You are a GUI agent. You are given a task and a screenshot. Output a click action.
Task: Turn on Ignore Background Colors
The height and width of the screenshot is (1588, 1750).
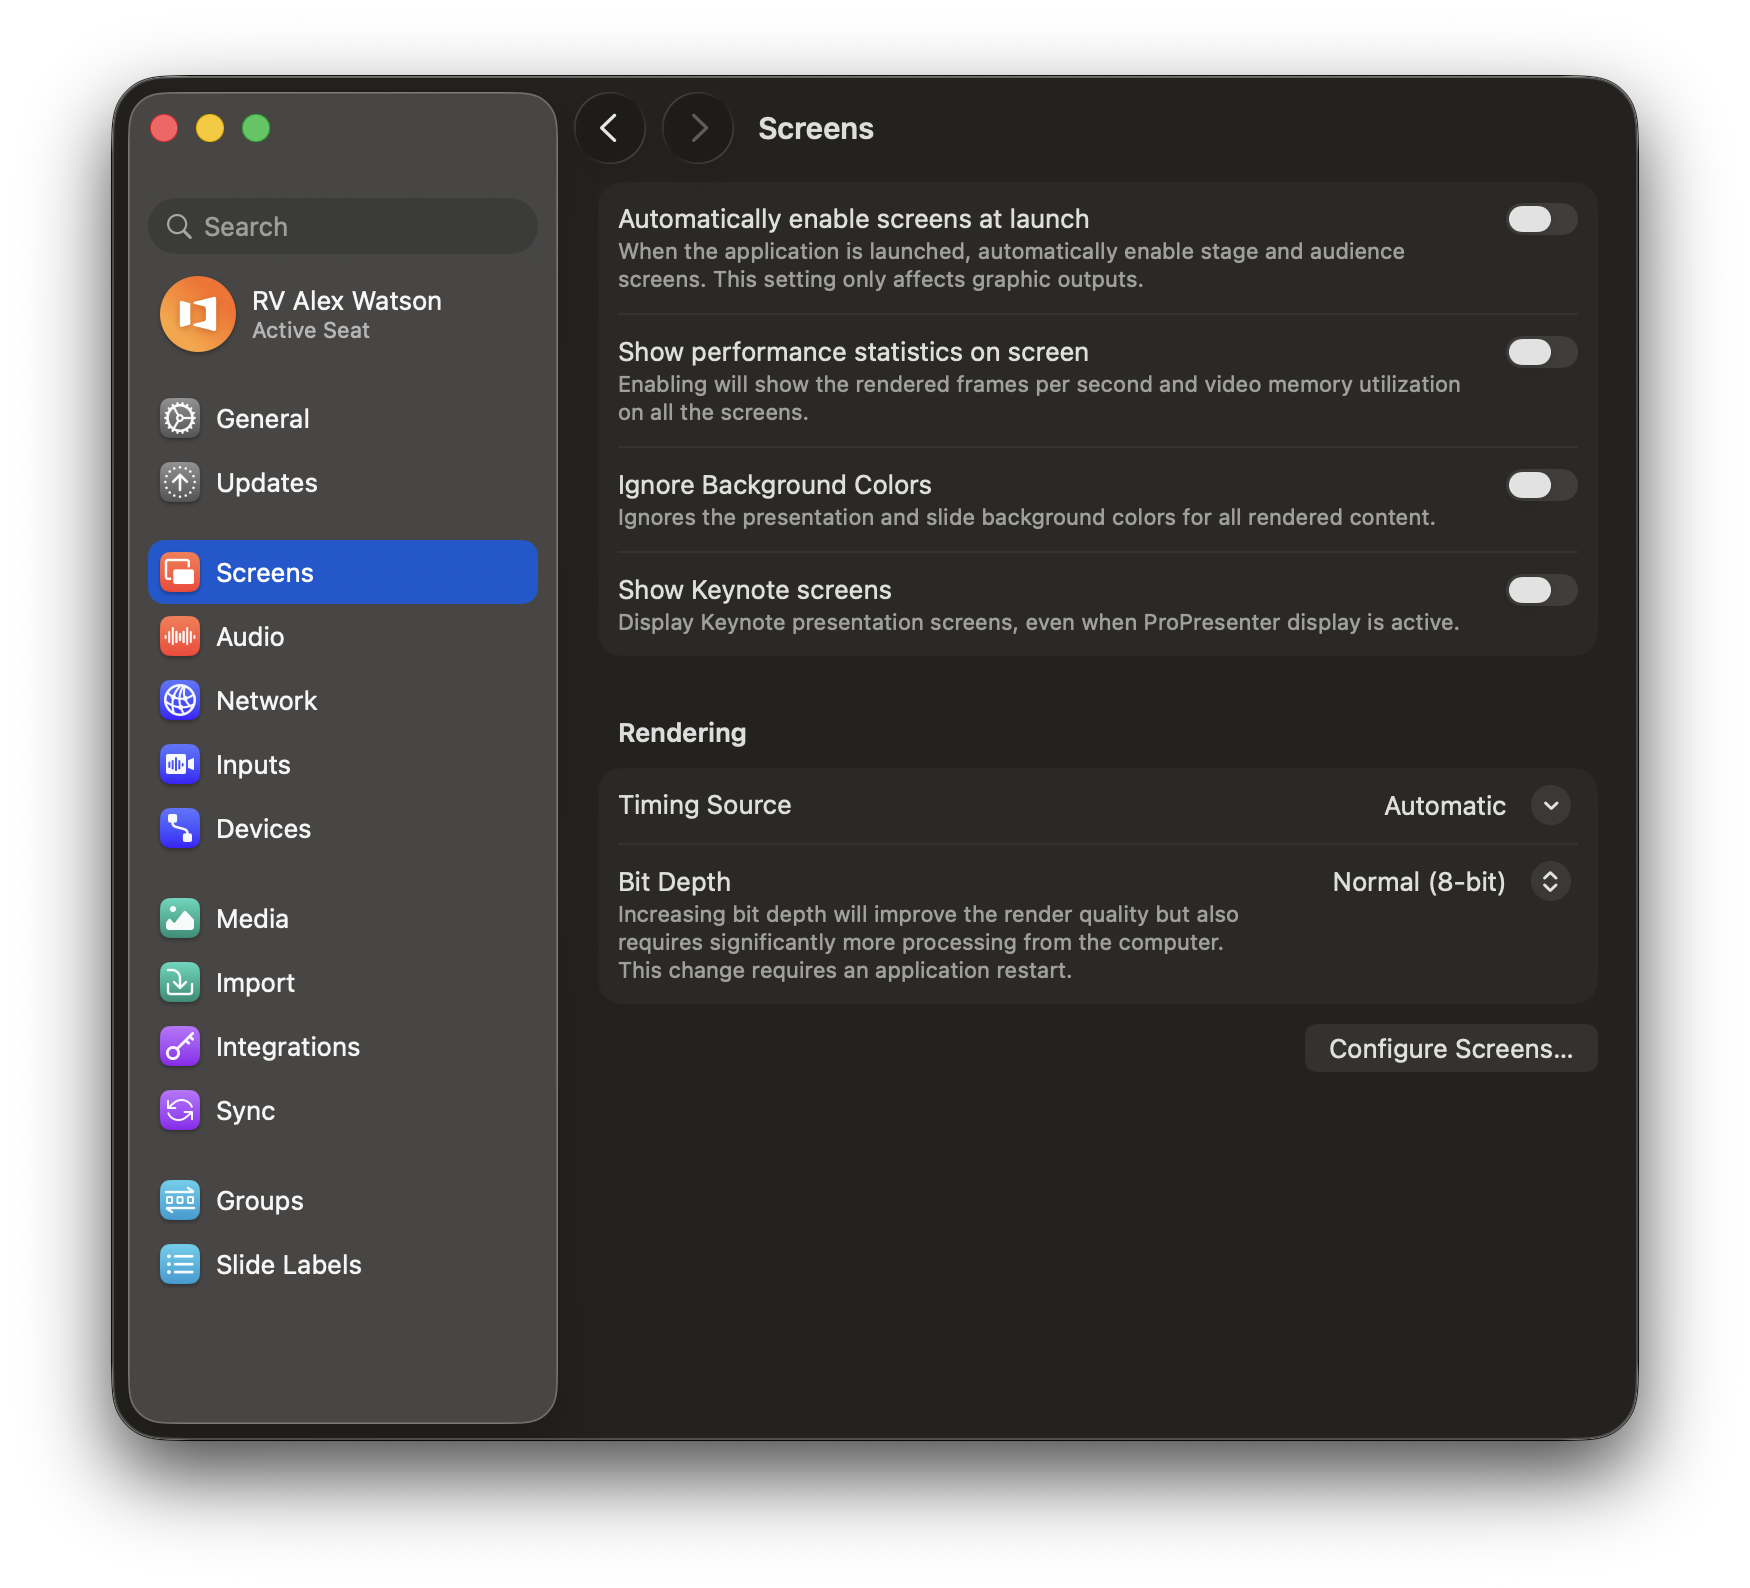[x=1541, y=485]
